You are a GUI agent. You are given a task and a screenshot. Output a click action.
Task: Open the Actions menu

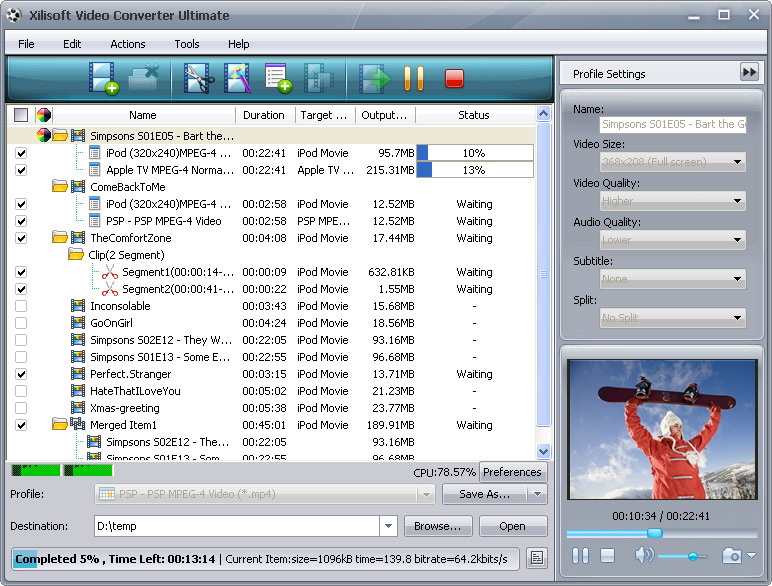pyautogui.click(x=127, y=44)
